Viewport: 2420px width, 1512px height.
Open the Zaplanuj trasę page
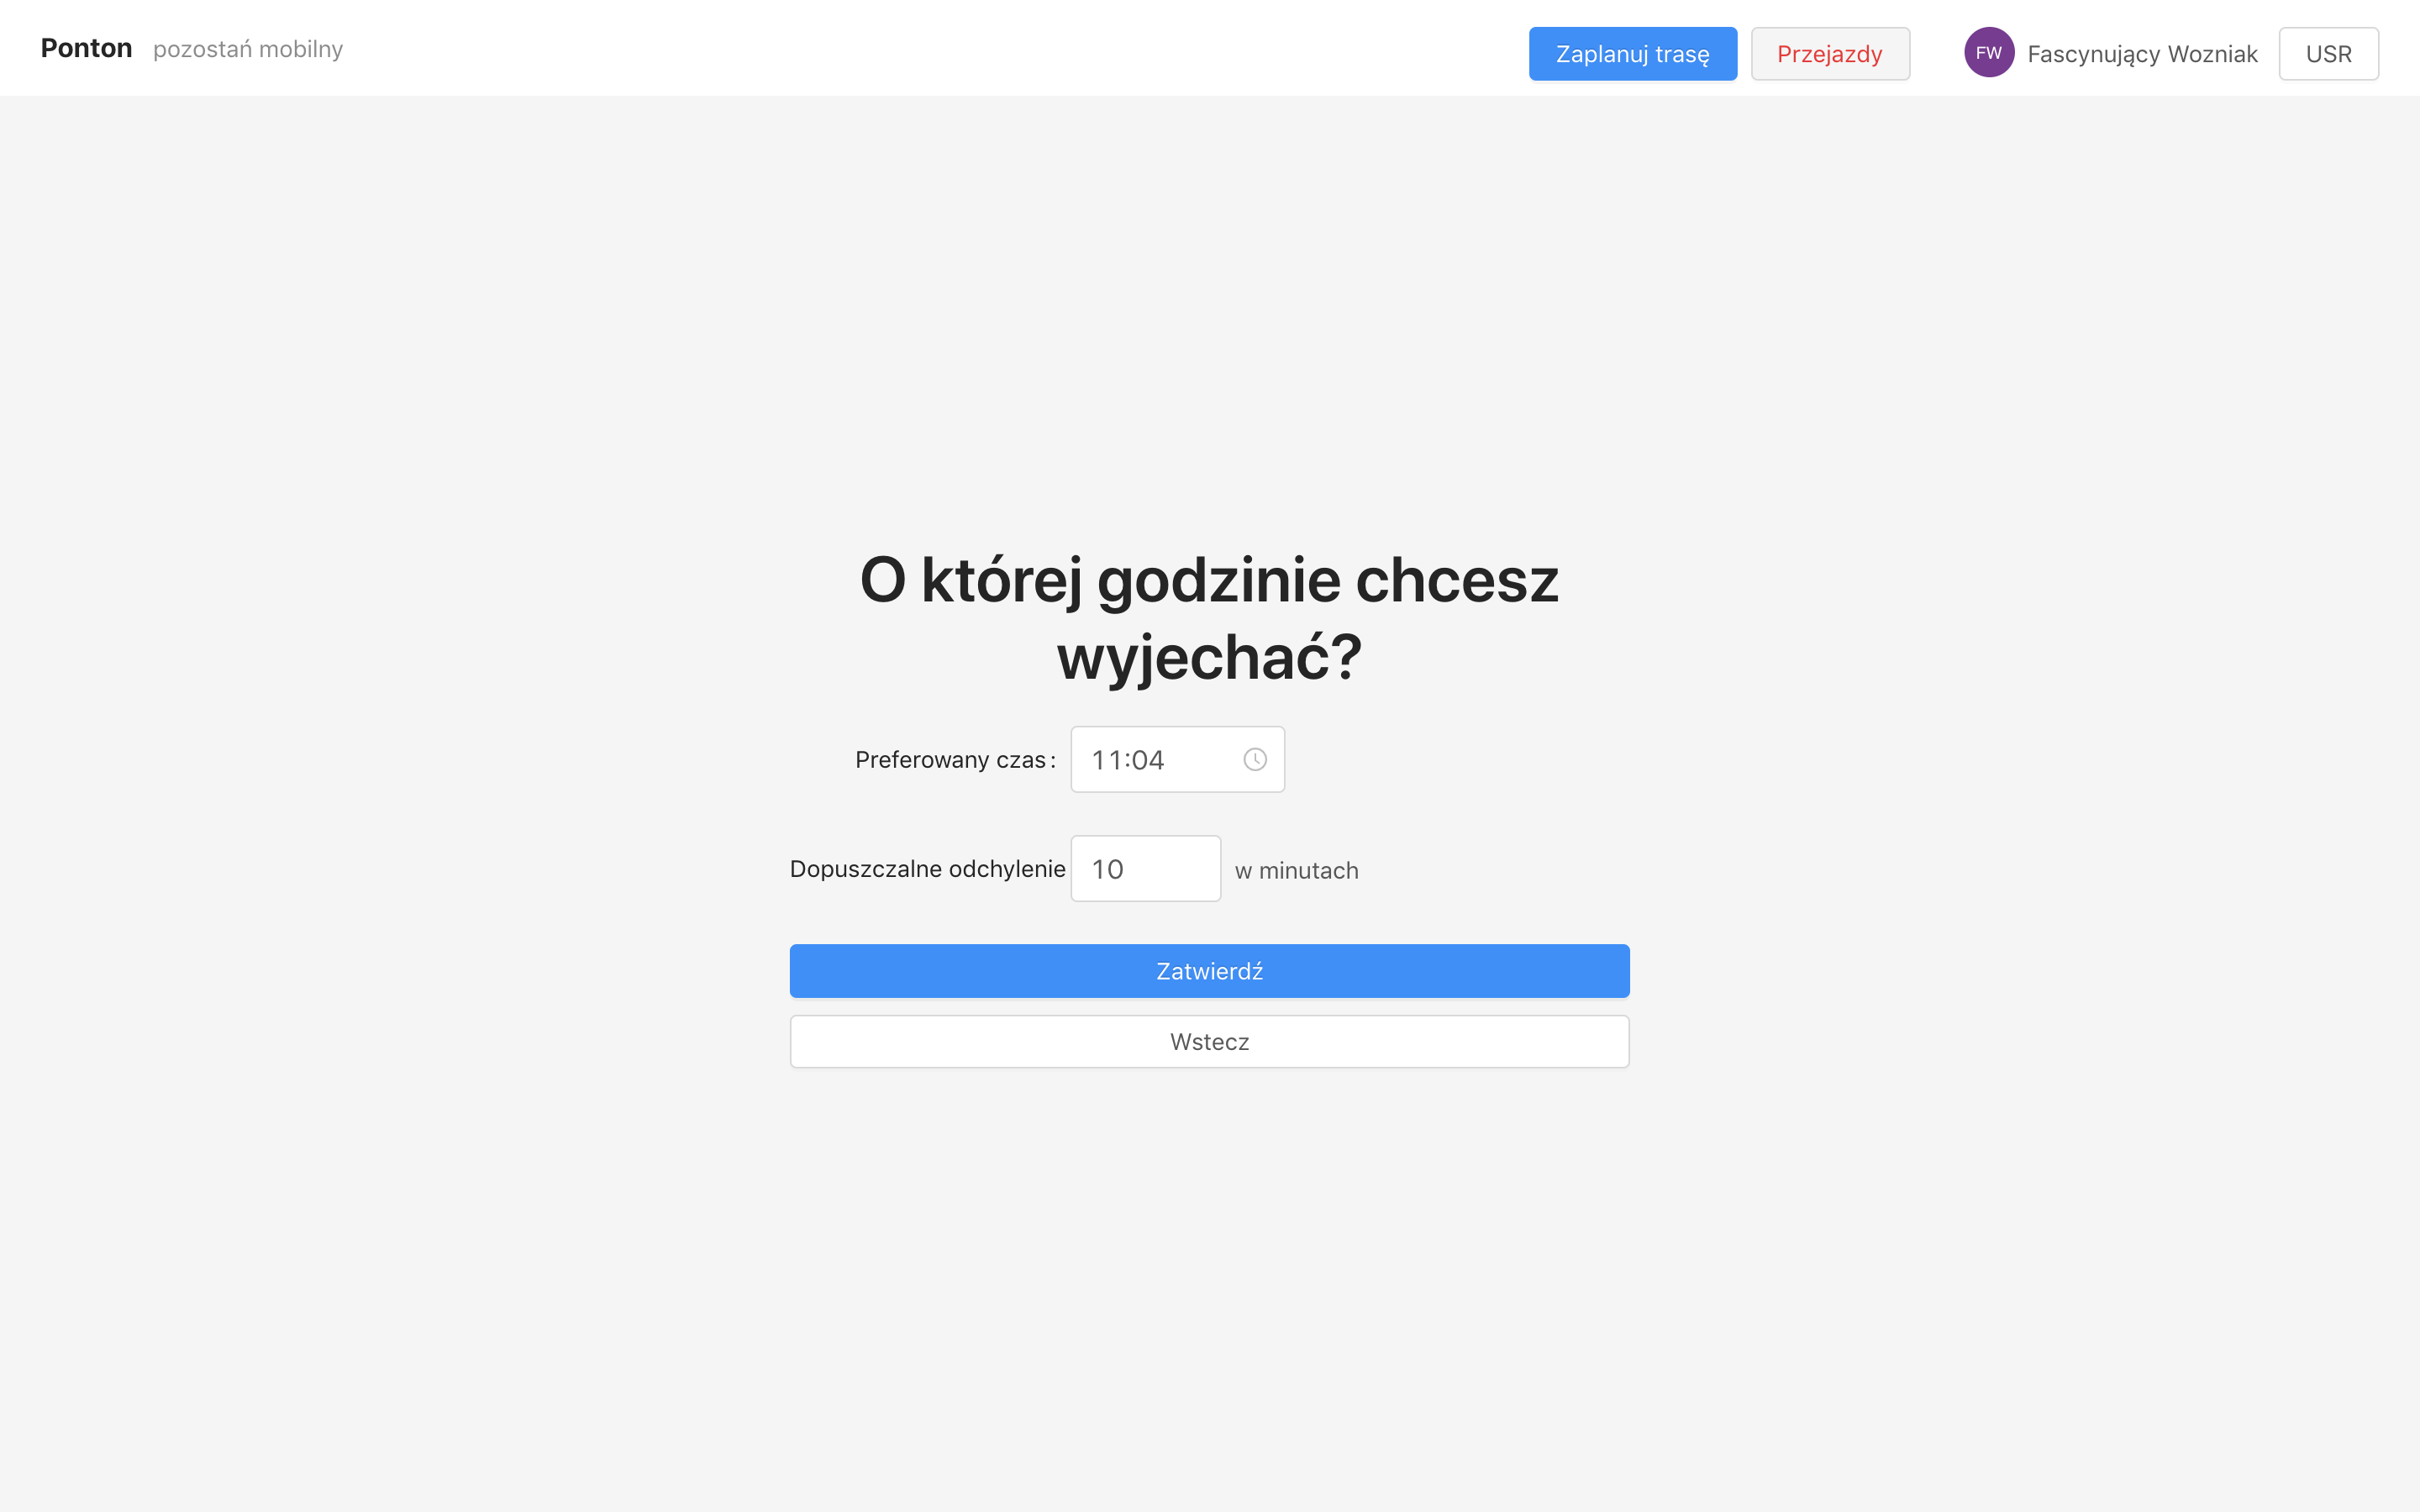point(1632,54)
